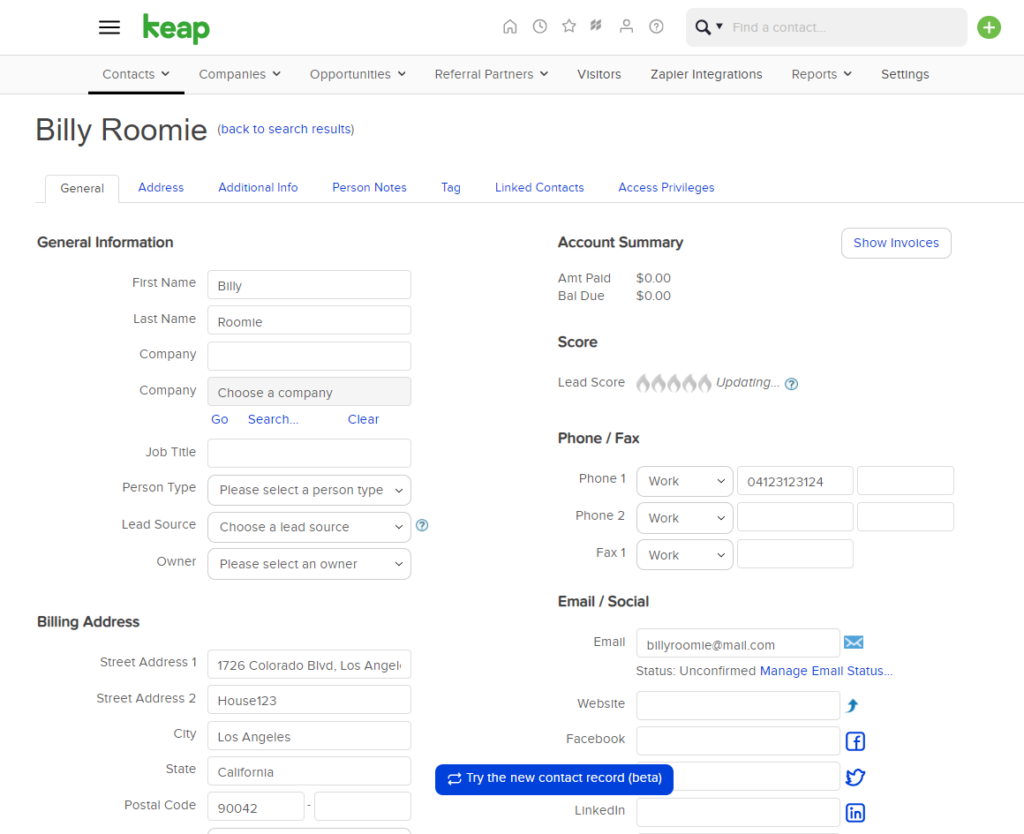1024x834 pixels.
Task: Switch to the Additional Info tab
Action: pos(258,188)
